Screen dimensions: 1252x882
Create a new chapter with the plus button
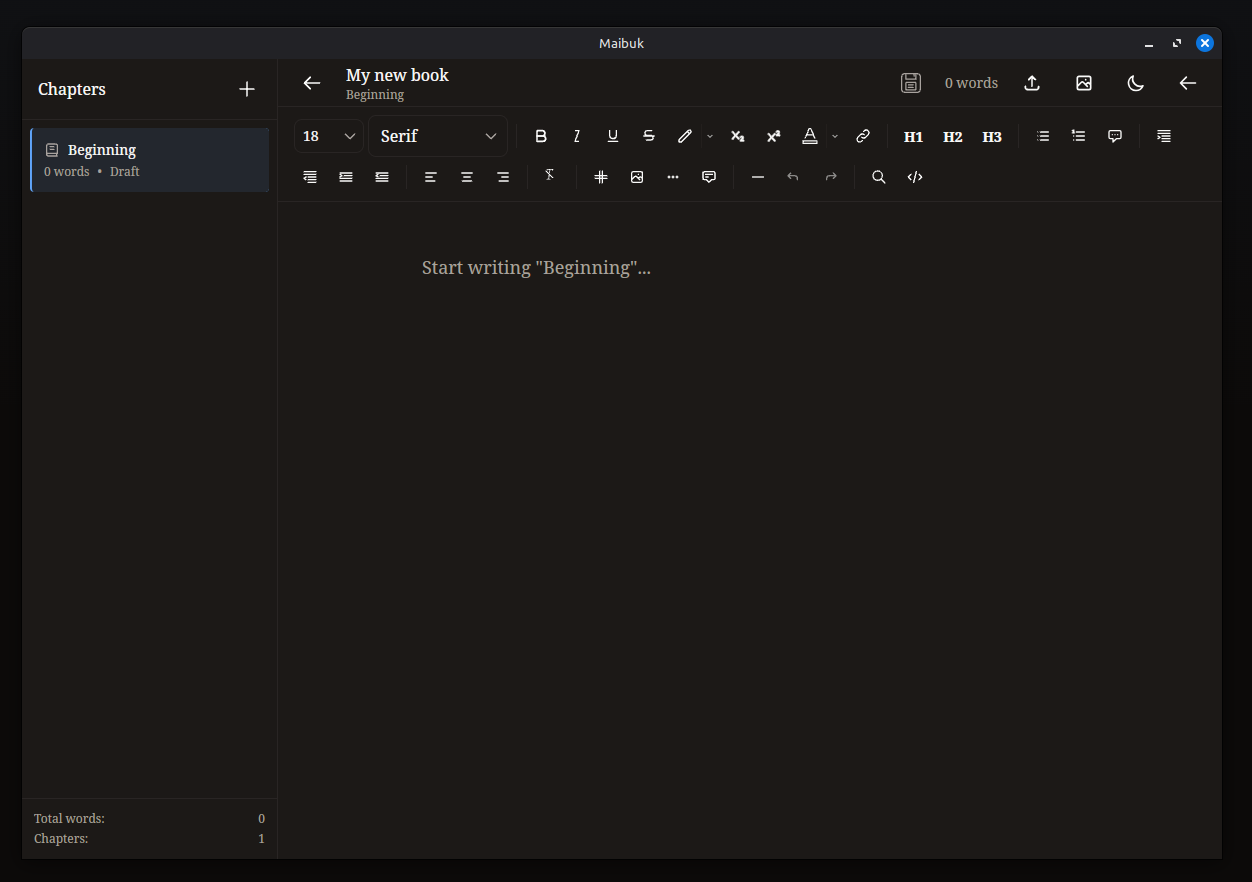(x=246, y=89)
